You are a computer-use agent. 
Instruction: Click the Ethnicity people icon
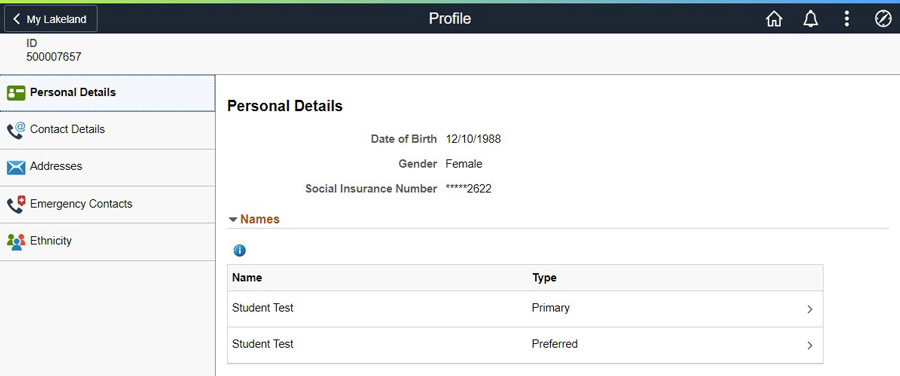(16, 242)
